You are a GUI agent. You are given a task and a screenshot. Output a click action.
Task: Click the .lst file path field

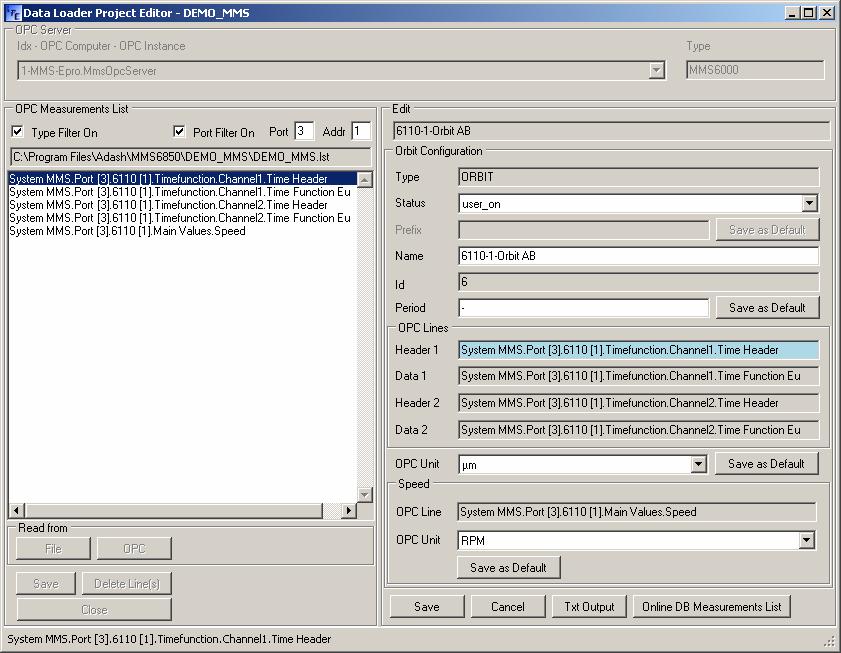[x=190, y=157]
